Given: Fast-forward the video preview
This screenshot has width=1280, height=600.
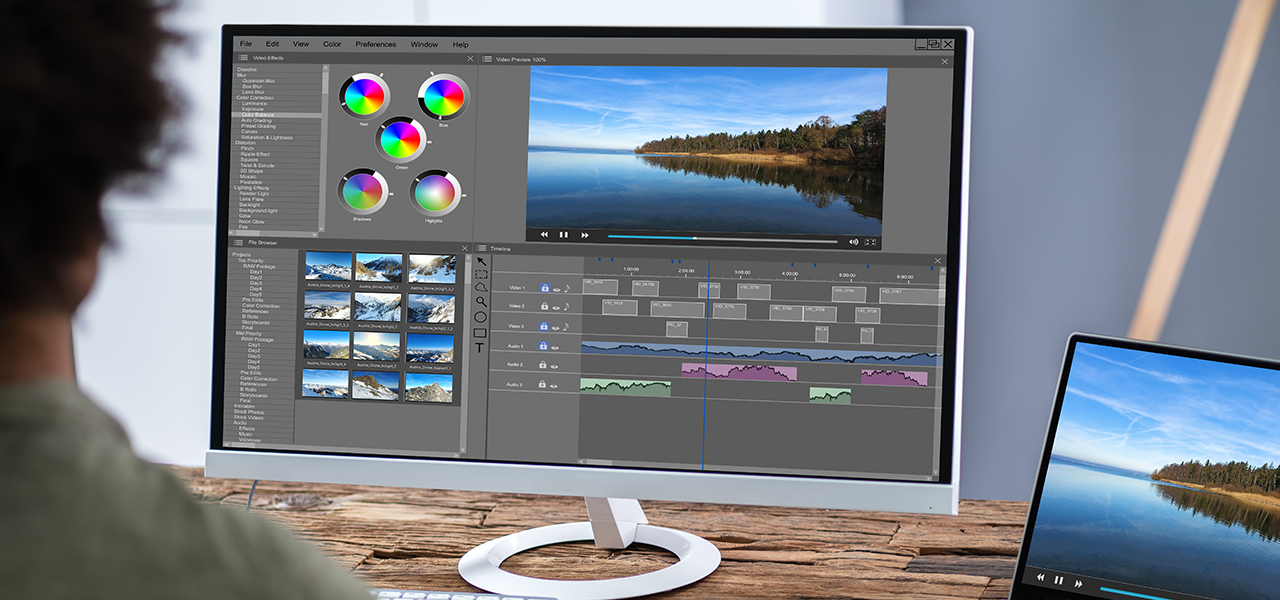Looking at the screenshot, I should click(585, 236).
